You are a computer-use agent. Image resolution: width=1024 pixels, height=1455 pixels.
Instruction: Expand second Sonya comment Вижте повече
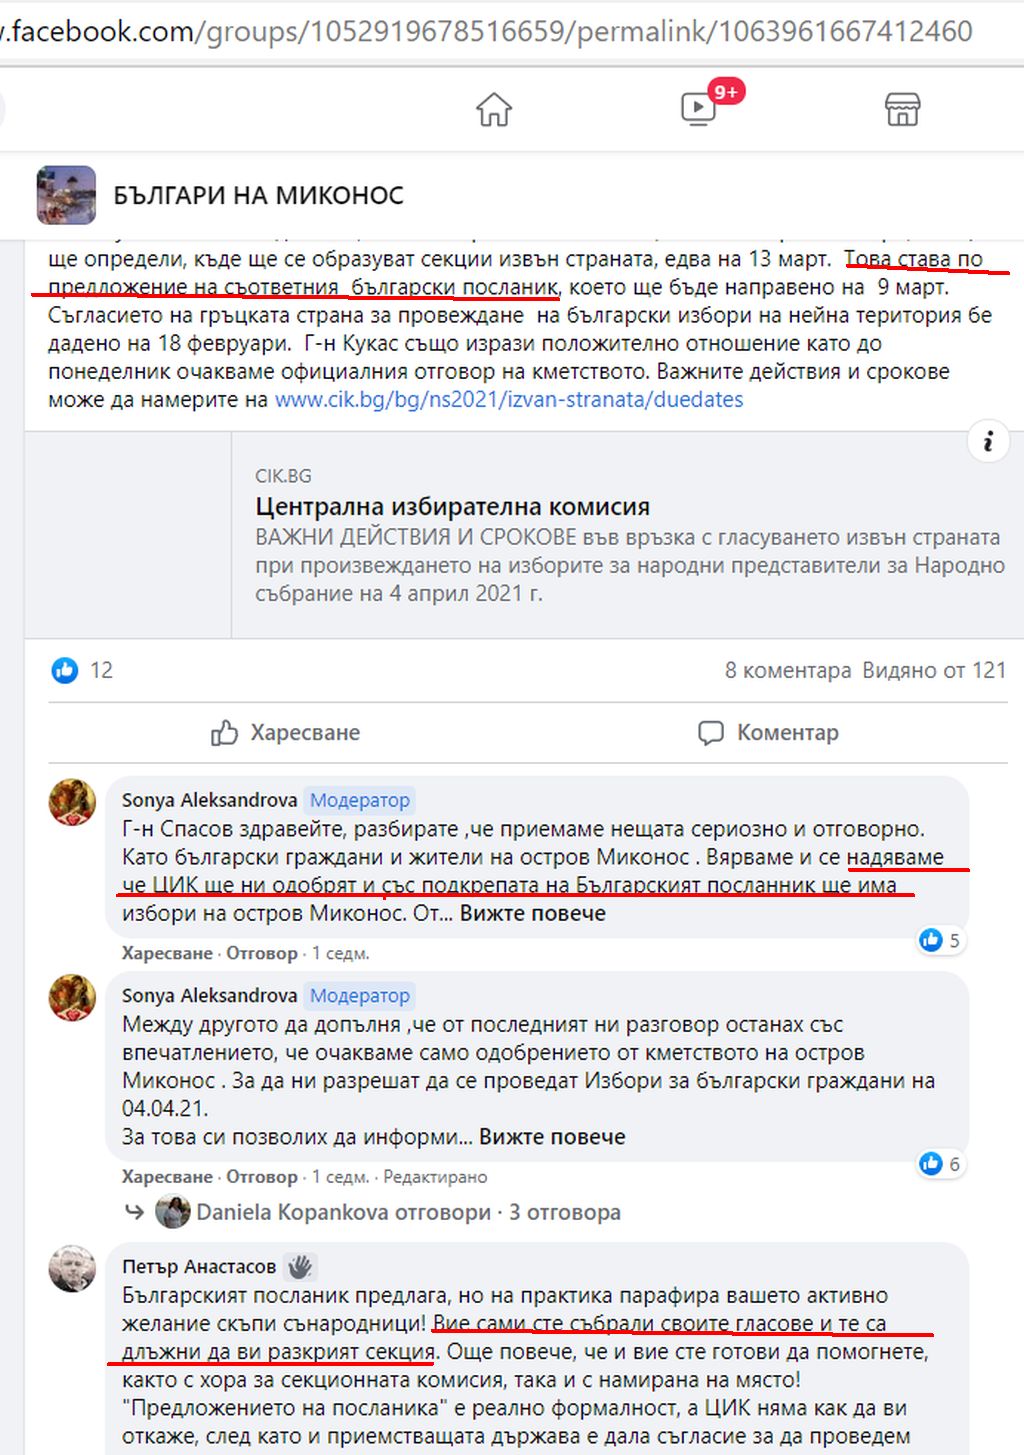[x=552, y=1137]
